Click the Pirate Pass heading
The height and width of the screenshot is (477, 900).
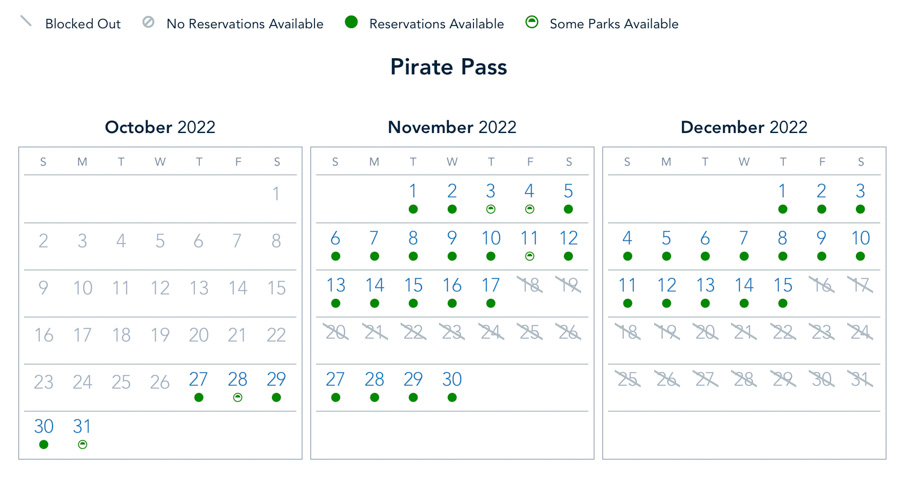(x=449, y=68)
